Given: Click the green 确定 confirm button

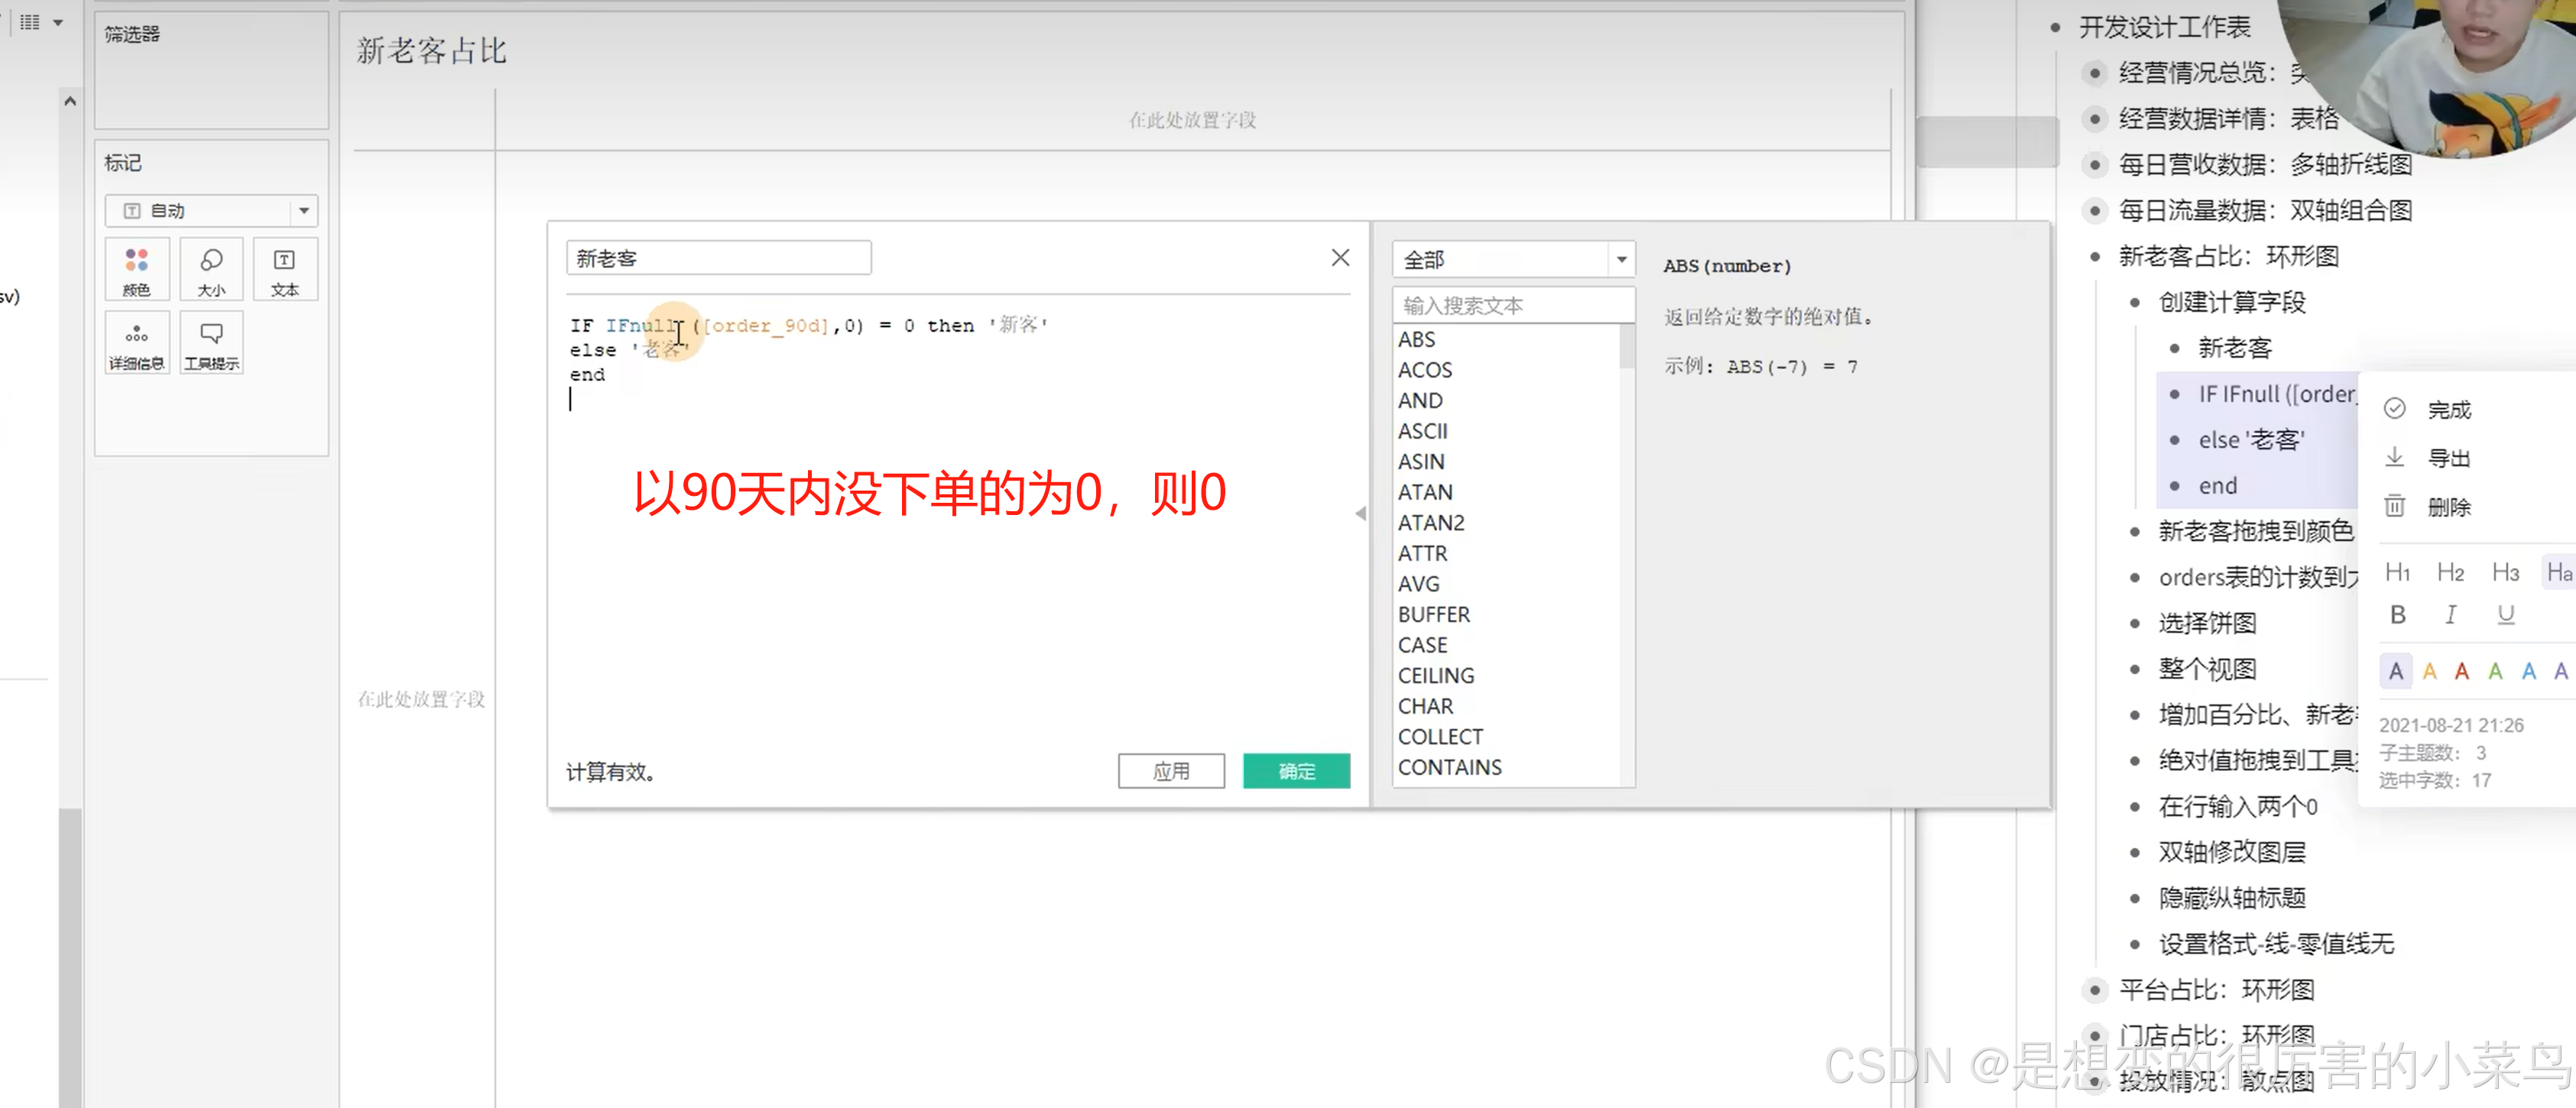Looking at the screenshot, I should [x=1296, y=771].
